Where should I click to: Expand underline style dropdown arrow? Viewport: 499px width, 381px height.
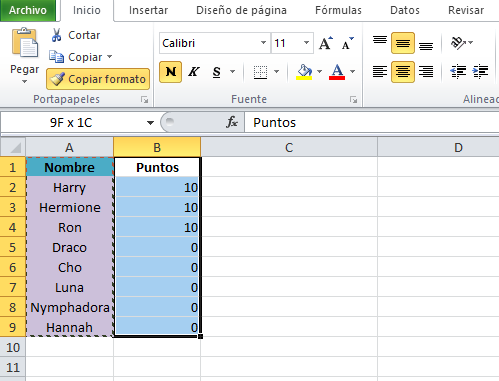click(x=233, y=72)
